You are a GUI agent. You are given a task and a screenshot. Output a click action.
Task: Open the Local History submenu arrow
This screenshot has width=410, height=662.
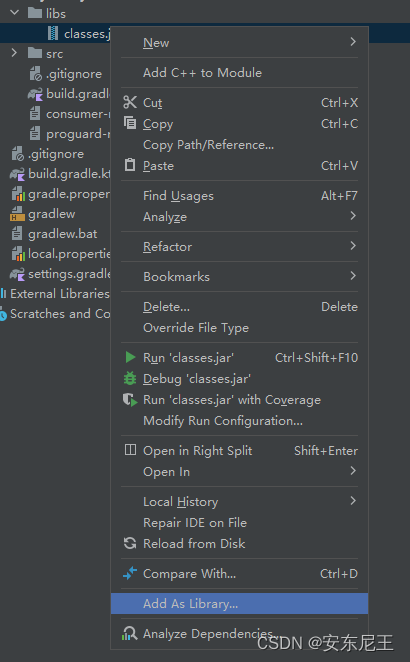(353, 501)
